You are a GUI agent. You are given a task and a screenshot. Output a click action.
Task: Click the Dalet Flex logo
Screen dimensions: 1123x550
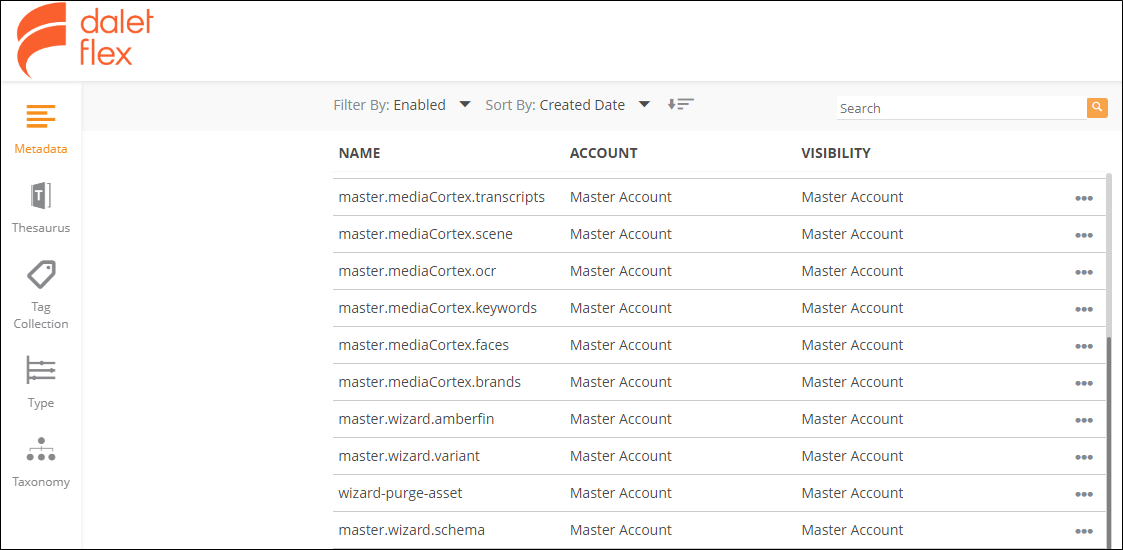(x=85, y=42)
